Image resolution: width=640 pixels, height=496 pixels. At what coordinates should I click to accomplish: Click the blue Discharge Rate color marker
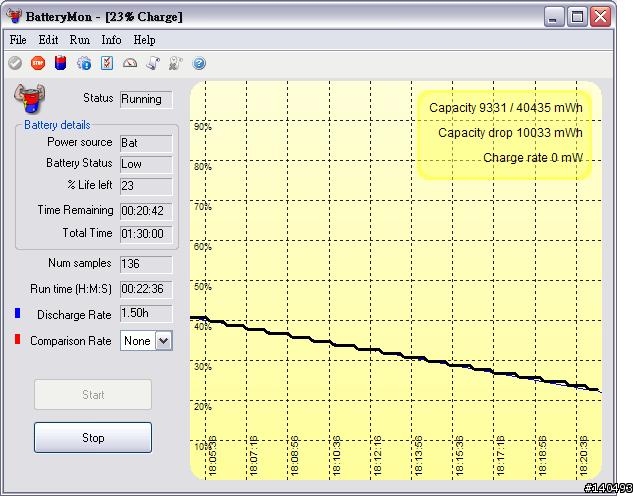click(18, 313)
